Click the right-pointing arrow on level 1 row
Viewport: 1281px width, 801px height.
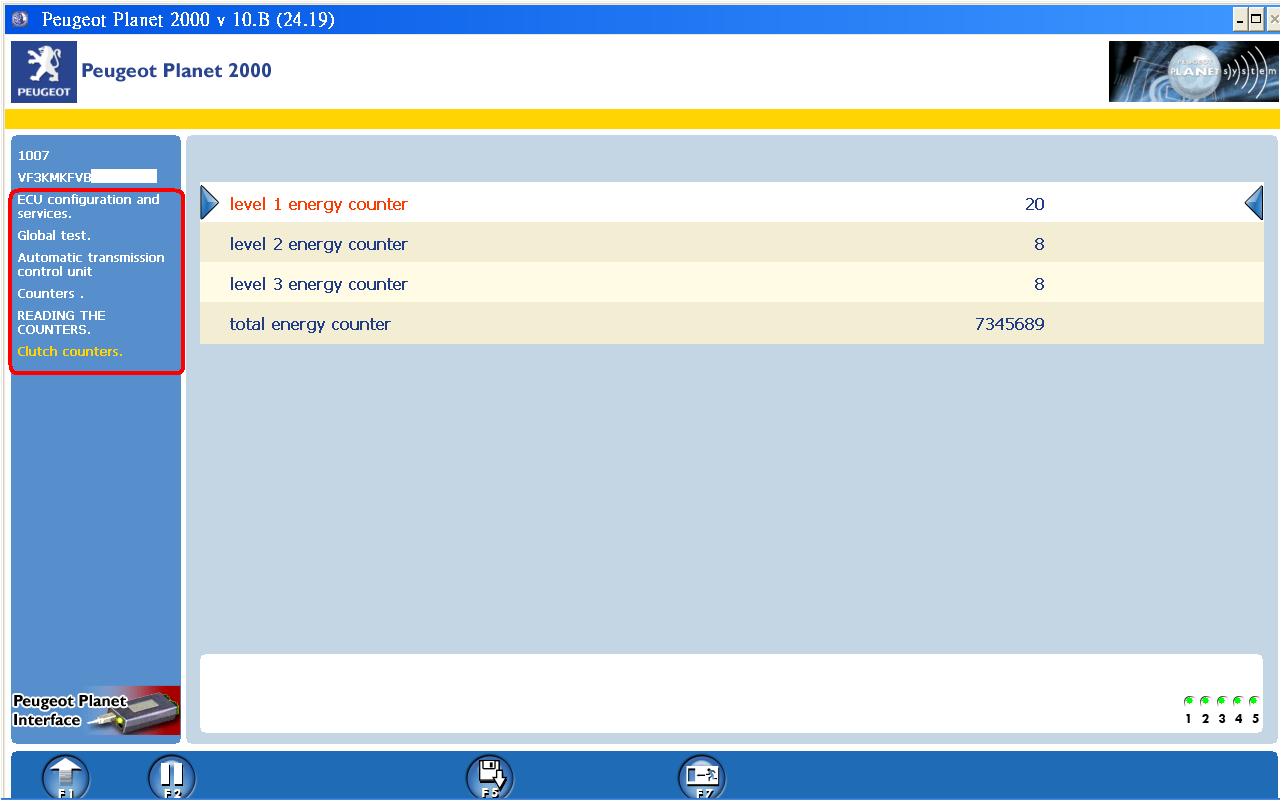[209, 203]
